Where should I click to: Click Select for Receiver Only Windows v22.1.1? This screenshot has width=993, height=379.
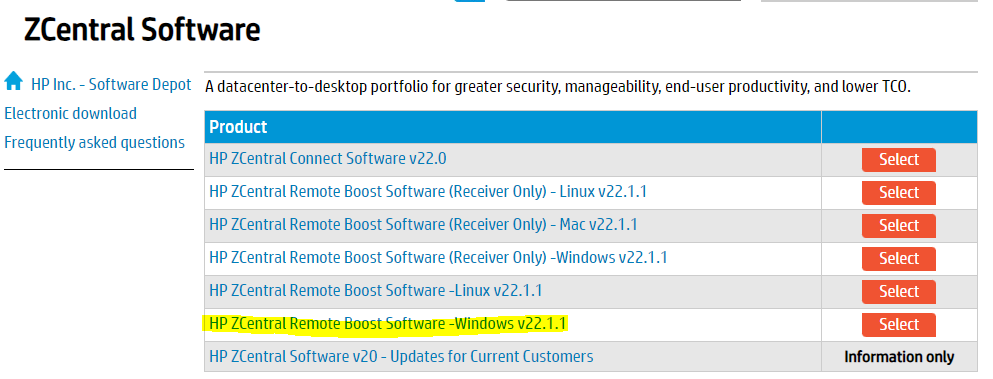pos(899,259)
